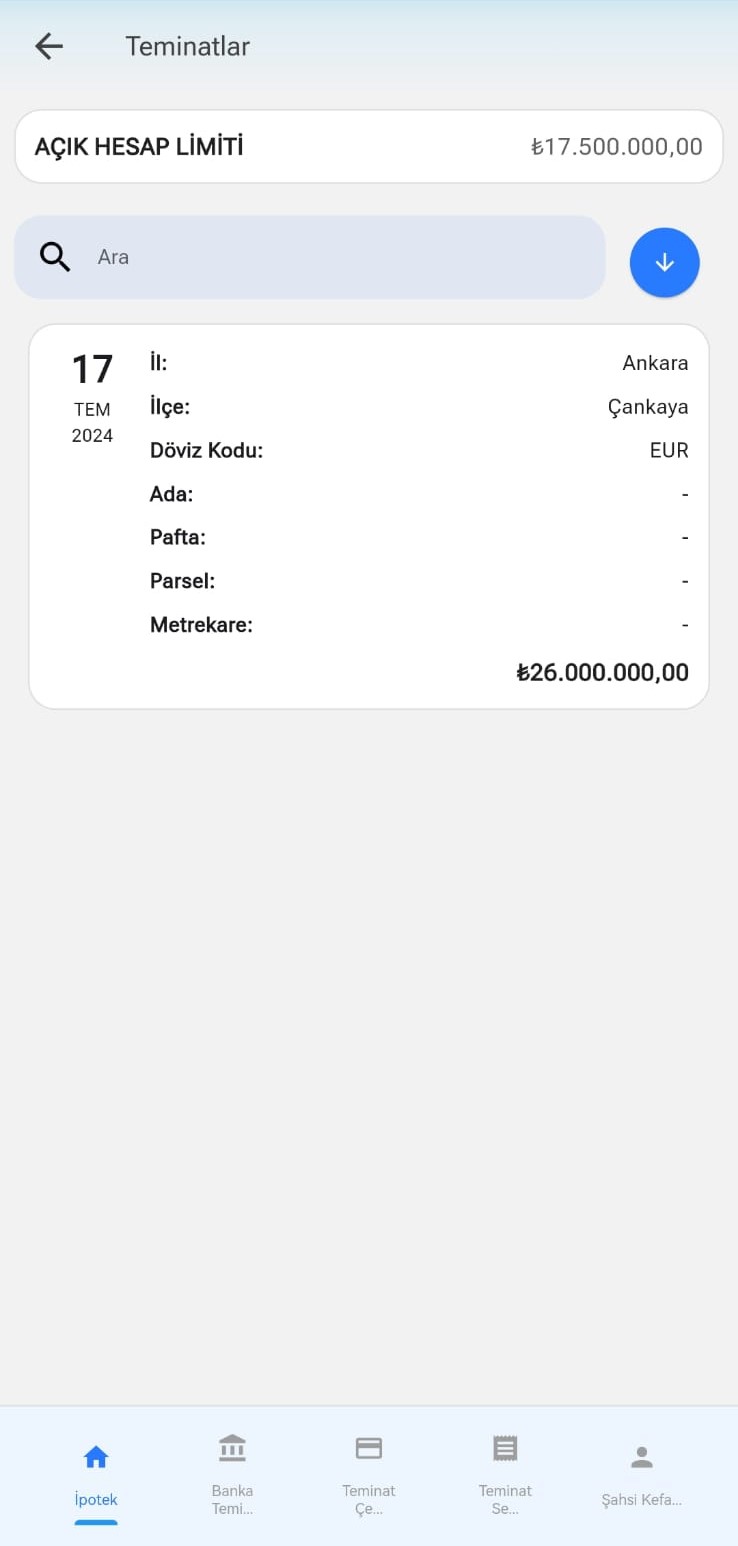Image resolution: width=738 pixels, height=1546 pixels.
Task: Tap the person icon for Şahsi Kefalet
Action: (642, 1457)
